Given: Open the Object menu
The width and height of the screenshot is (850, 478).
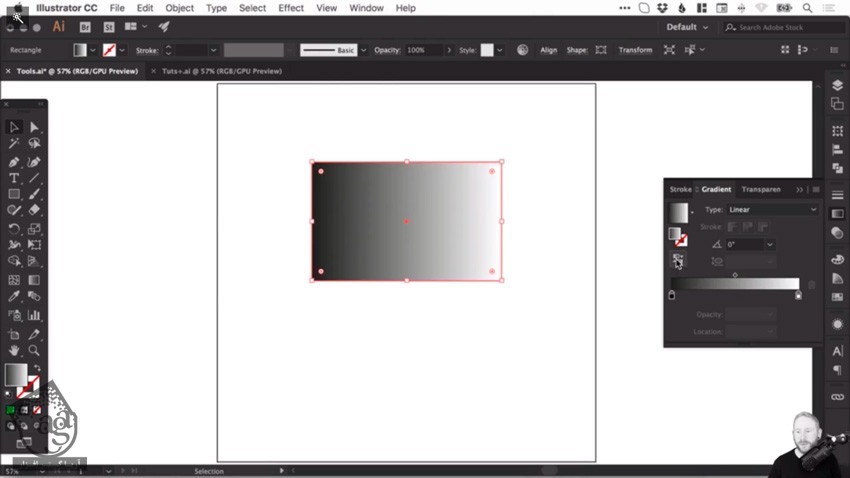Looking at the screenshot, I should pos(179,8).
